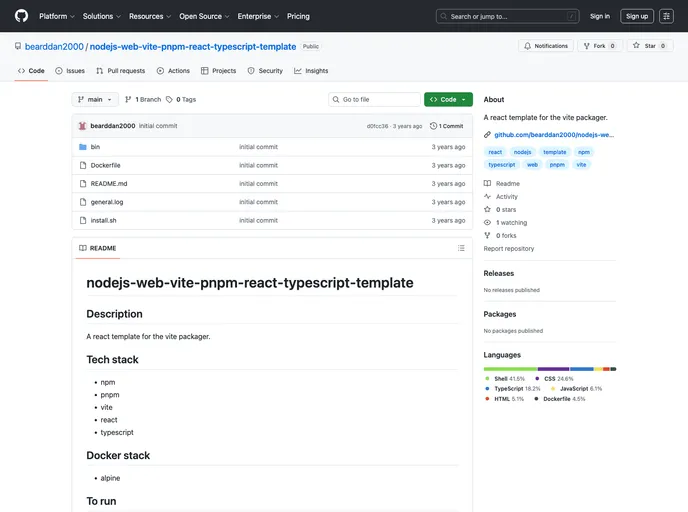Click the Dockerfile file icon

click(x=82, y=165)
